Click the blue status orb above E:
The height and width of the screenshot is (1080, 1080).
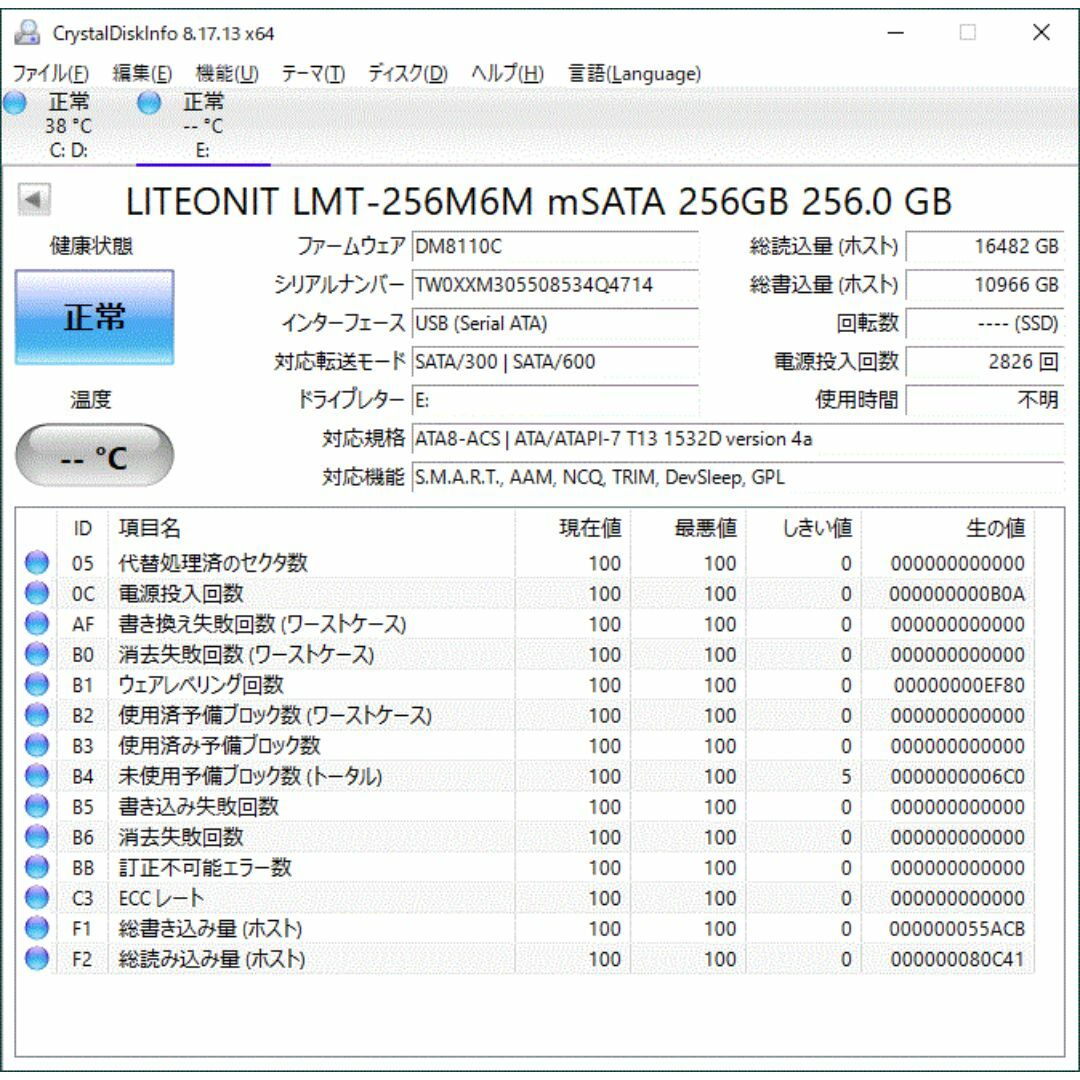[149, 103]
